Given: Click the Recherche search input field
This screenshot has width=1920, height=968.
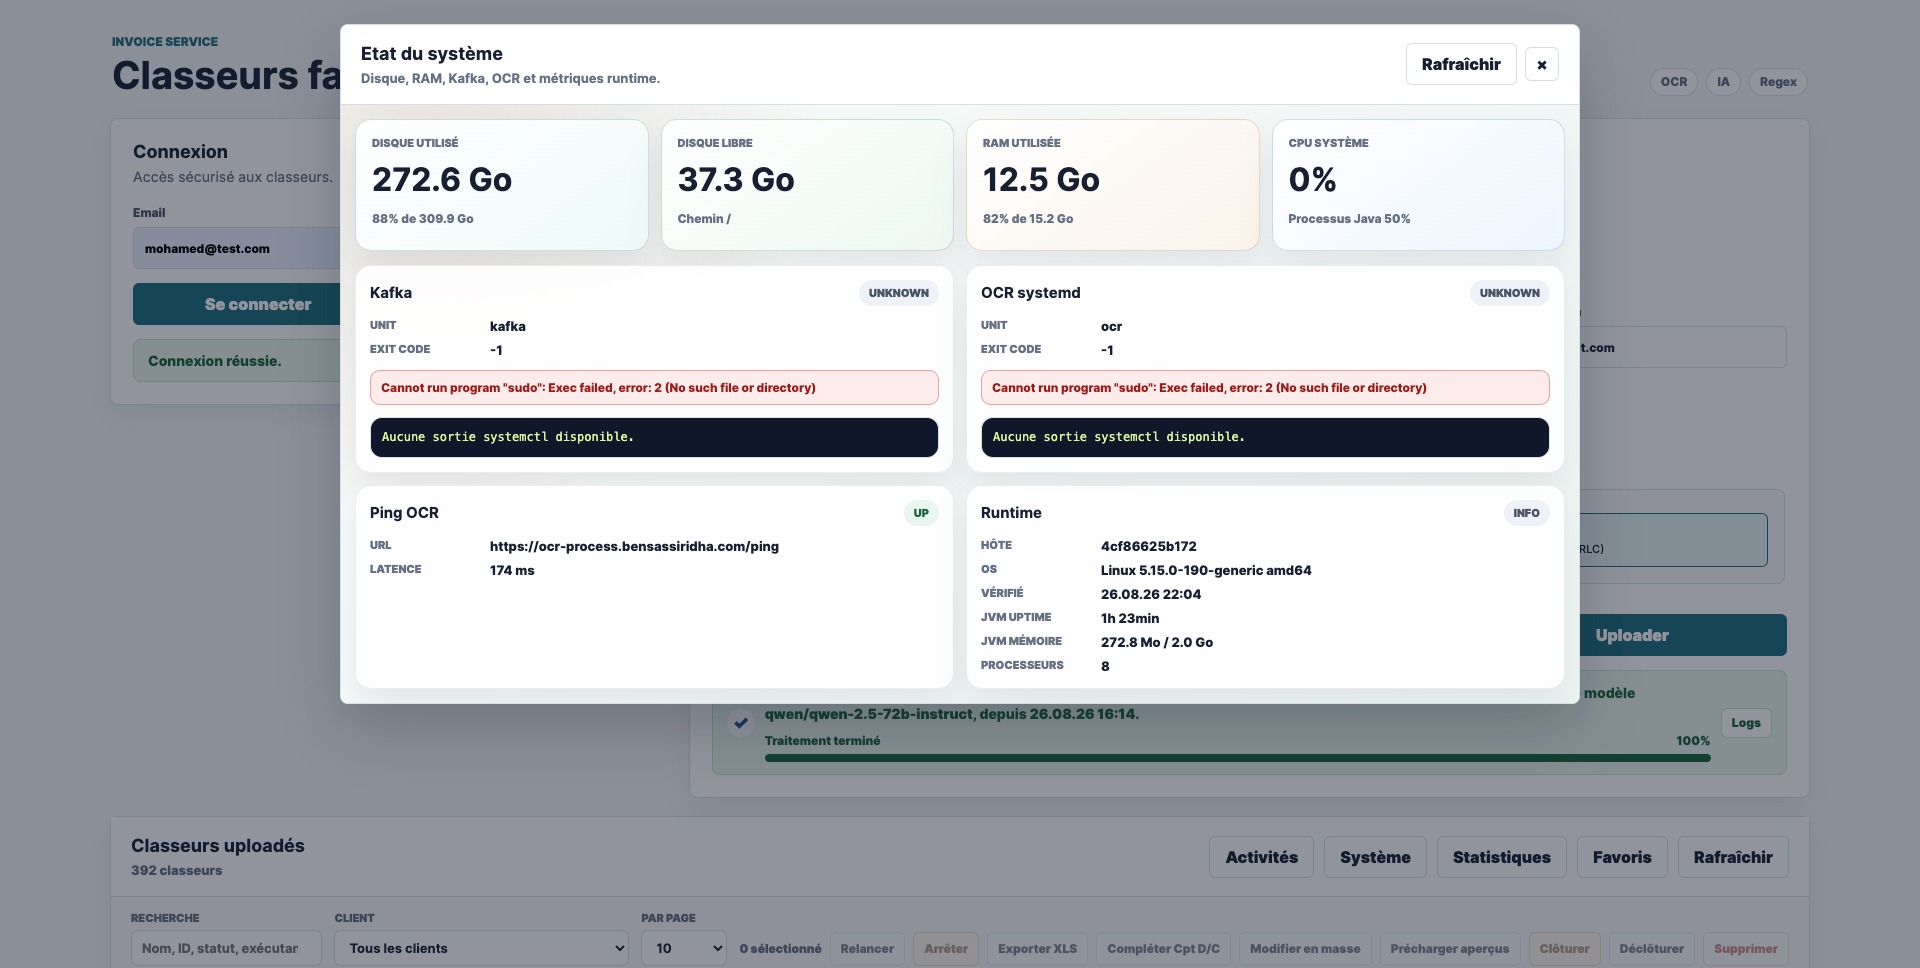Looking at the screenshot, I should pyautogui.click(x=226, y=948).
